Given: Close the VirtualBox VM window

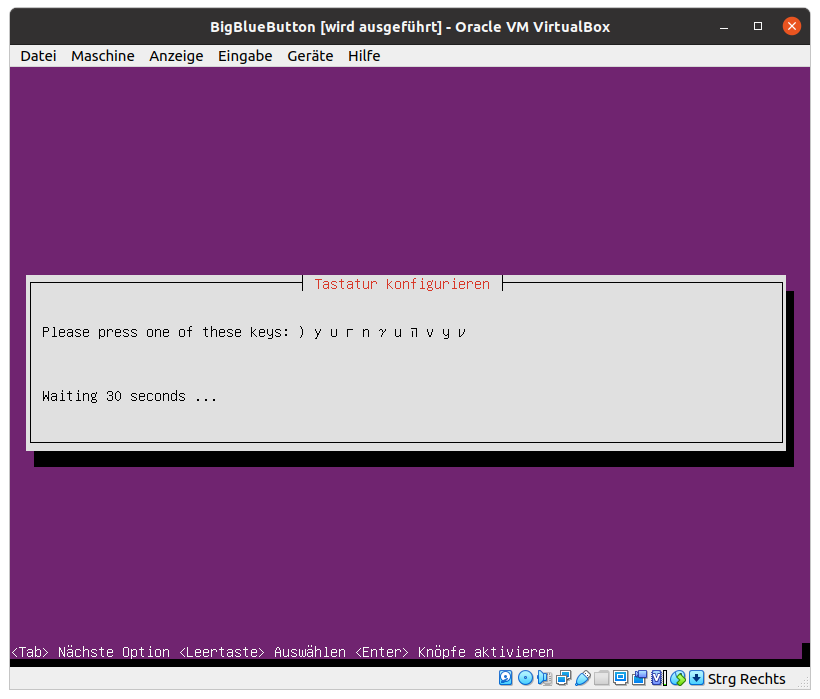Looking at the screenshot, I should pyautogui.click(x=791, y=26).
